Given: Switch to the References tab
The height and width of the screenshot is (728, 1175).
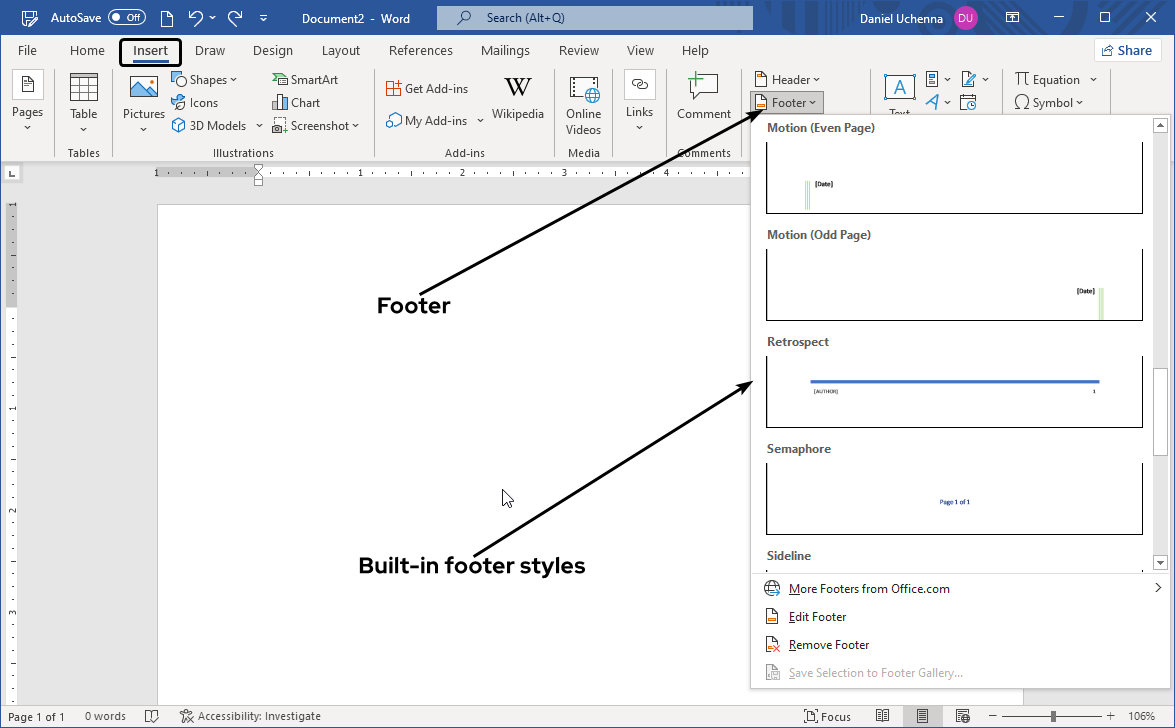Looking at the screenshot, I should tap(421, 50).
